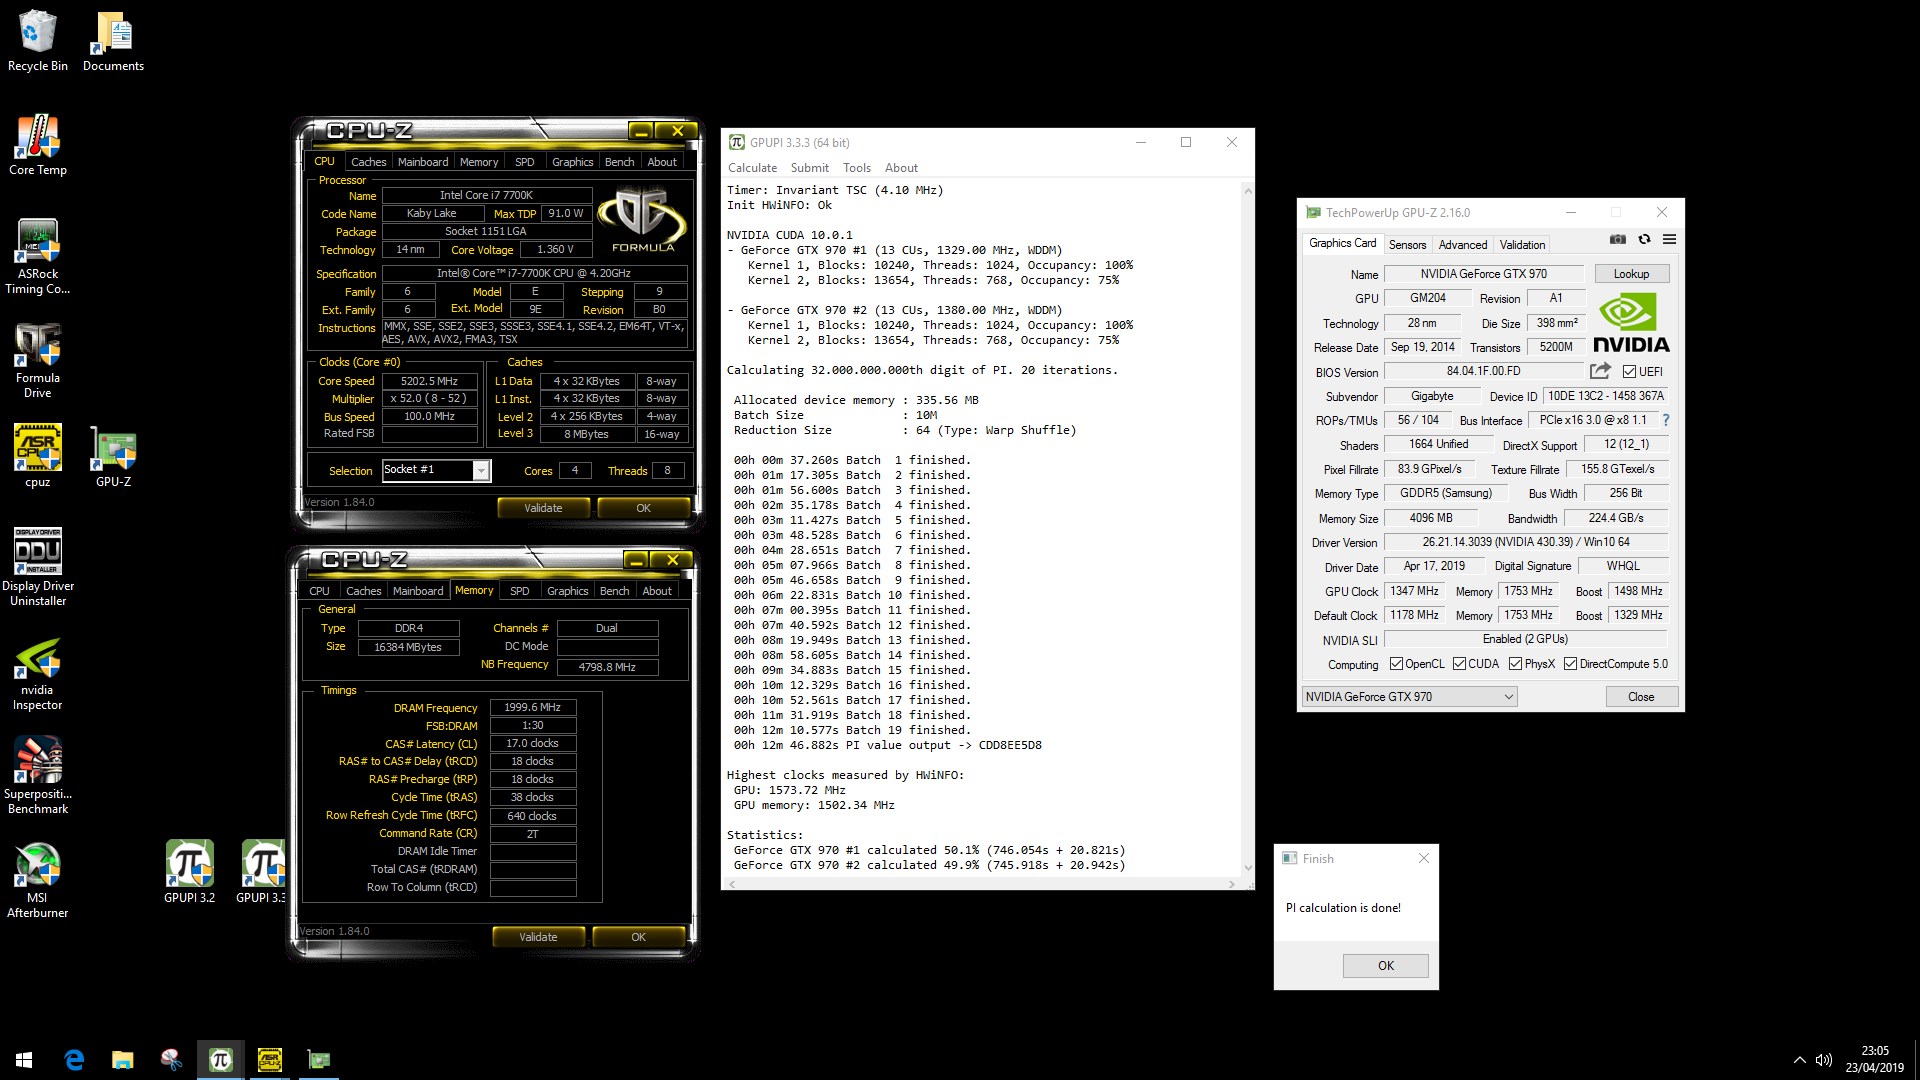Click Bus Interface question mark in GPU-Z

pyautogui.click(x=1666, y=420)
